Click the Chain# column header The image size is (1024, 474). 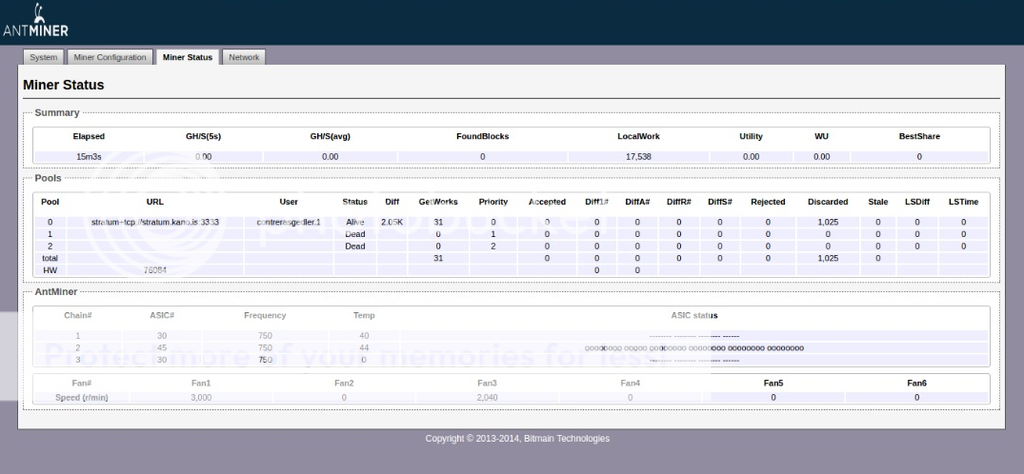coord(78,315)
